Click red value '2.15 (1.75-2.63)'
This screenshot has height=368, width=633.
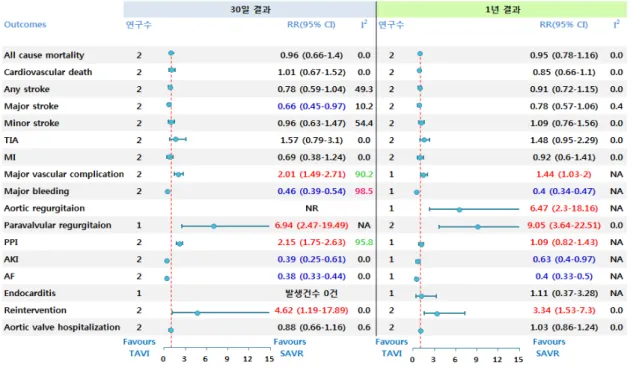click(311, 242)
